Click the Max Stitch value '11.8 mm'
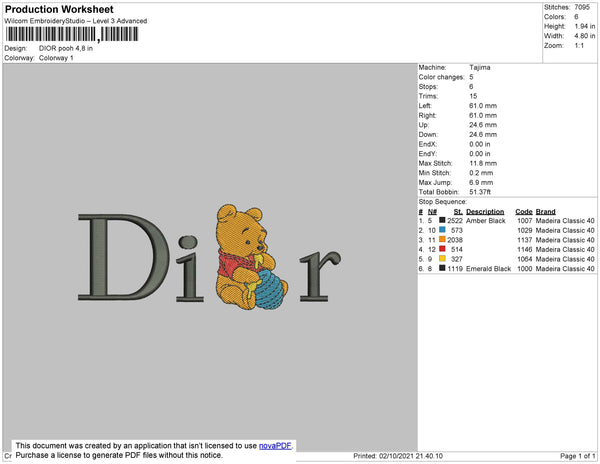 pos(483,163)
